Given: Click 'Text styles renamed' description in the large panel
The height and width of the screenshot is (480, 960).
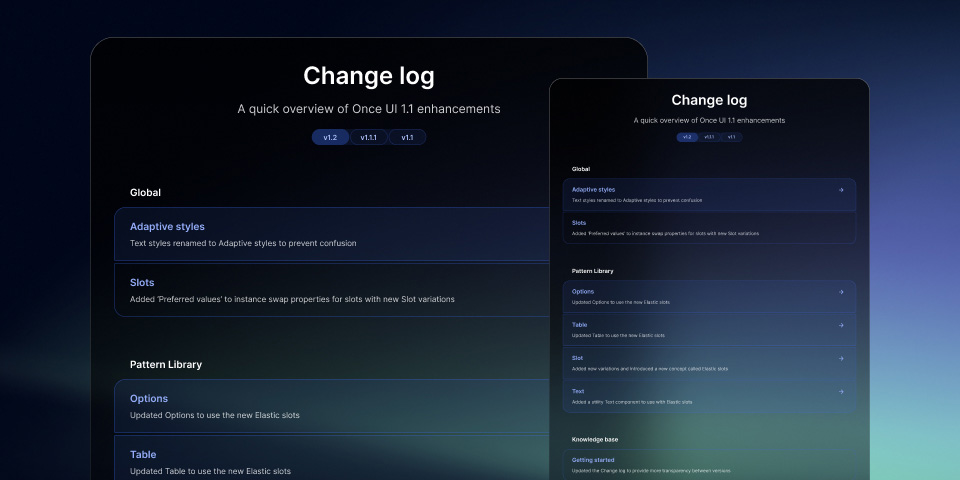Looking at the screenshot, I should (243, 243).
